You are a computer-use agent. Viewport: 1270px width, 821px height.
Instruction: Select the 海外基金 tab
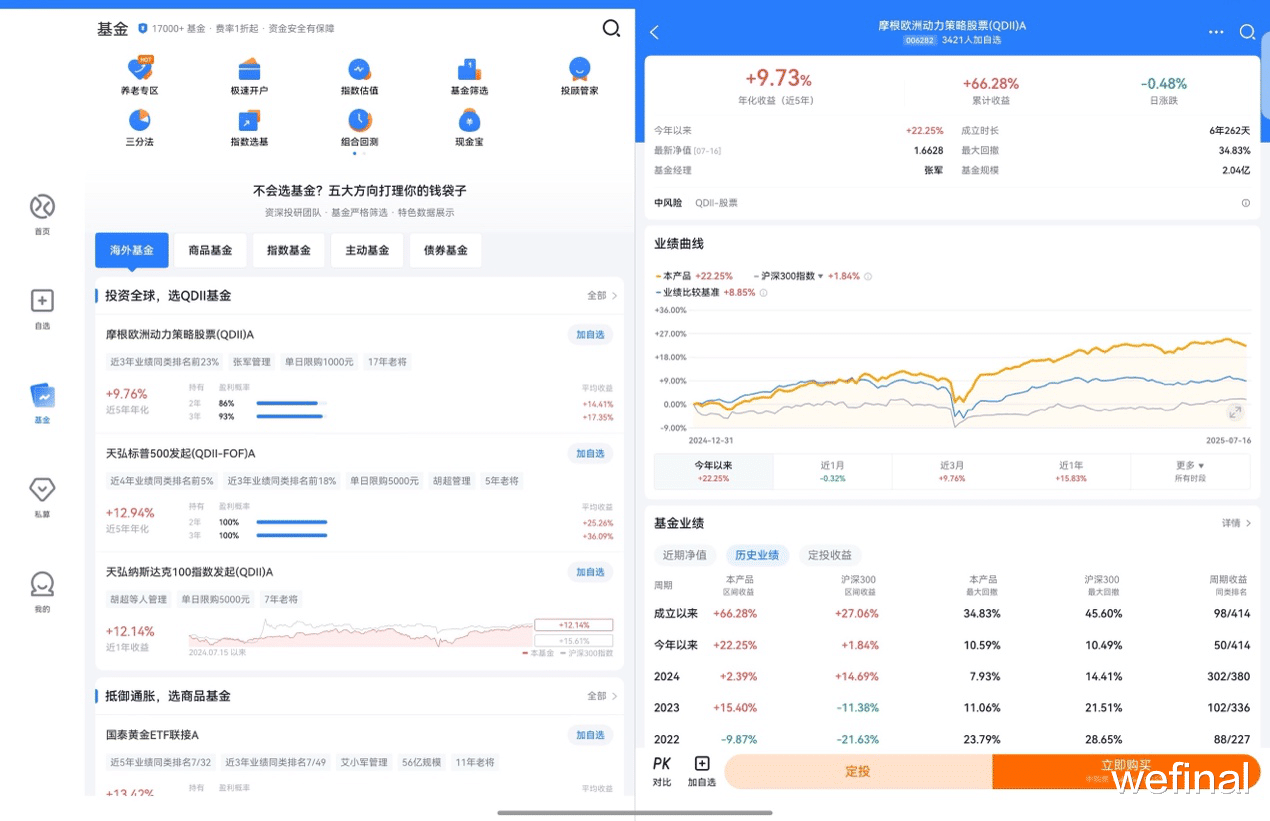pos(132,250)
